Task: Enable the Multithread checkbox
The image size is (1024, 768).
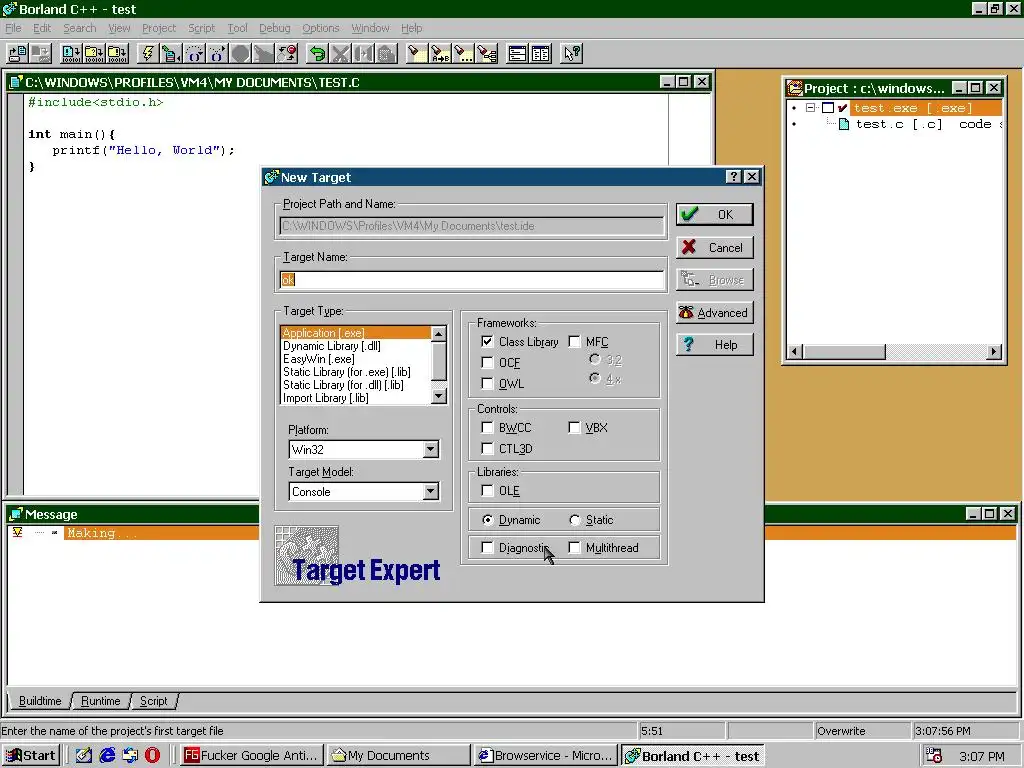Action: [575, 547]
